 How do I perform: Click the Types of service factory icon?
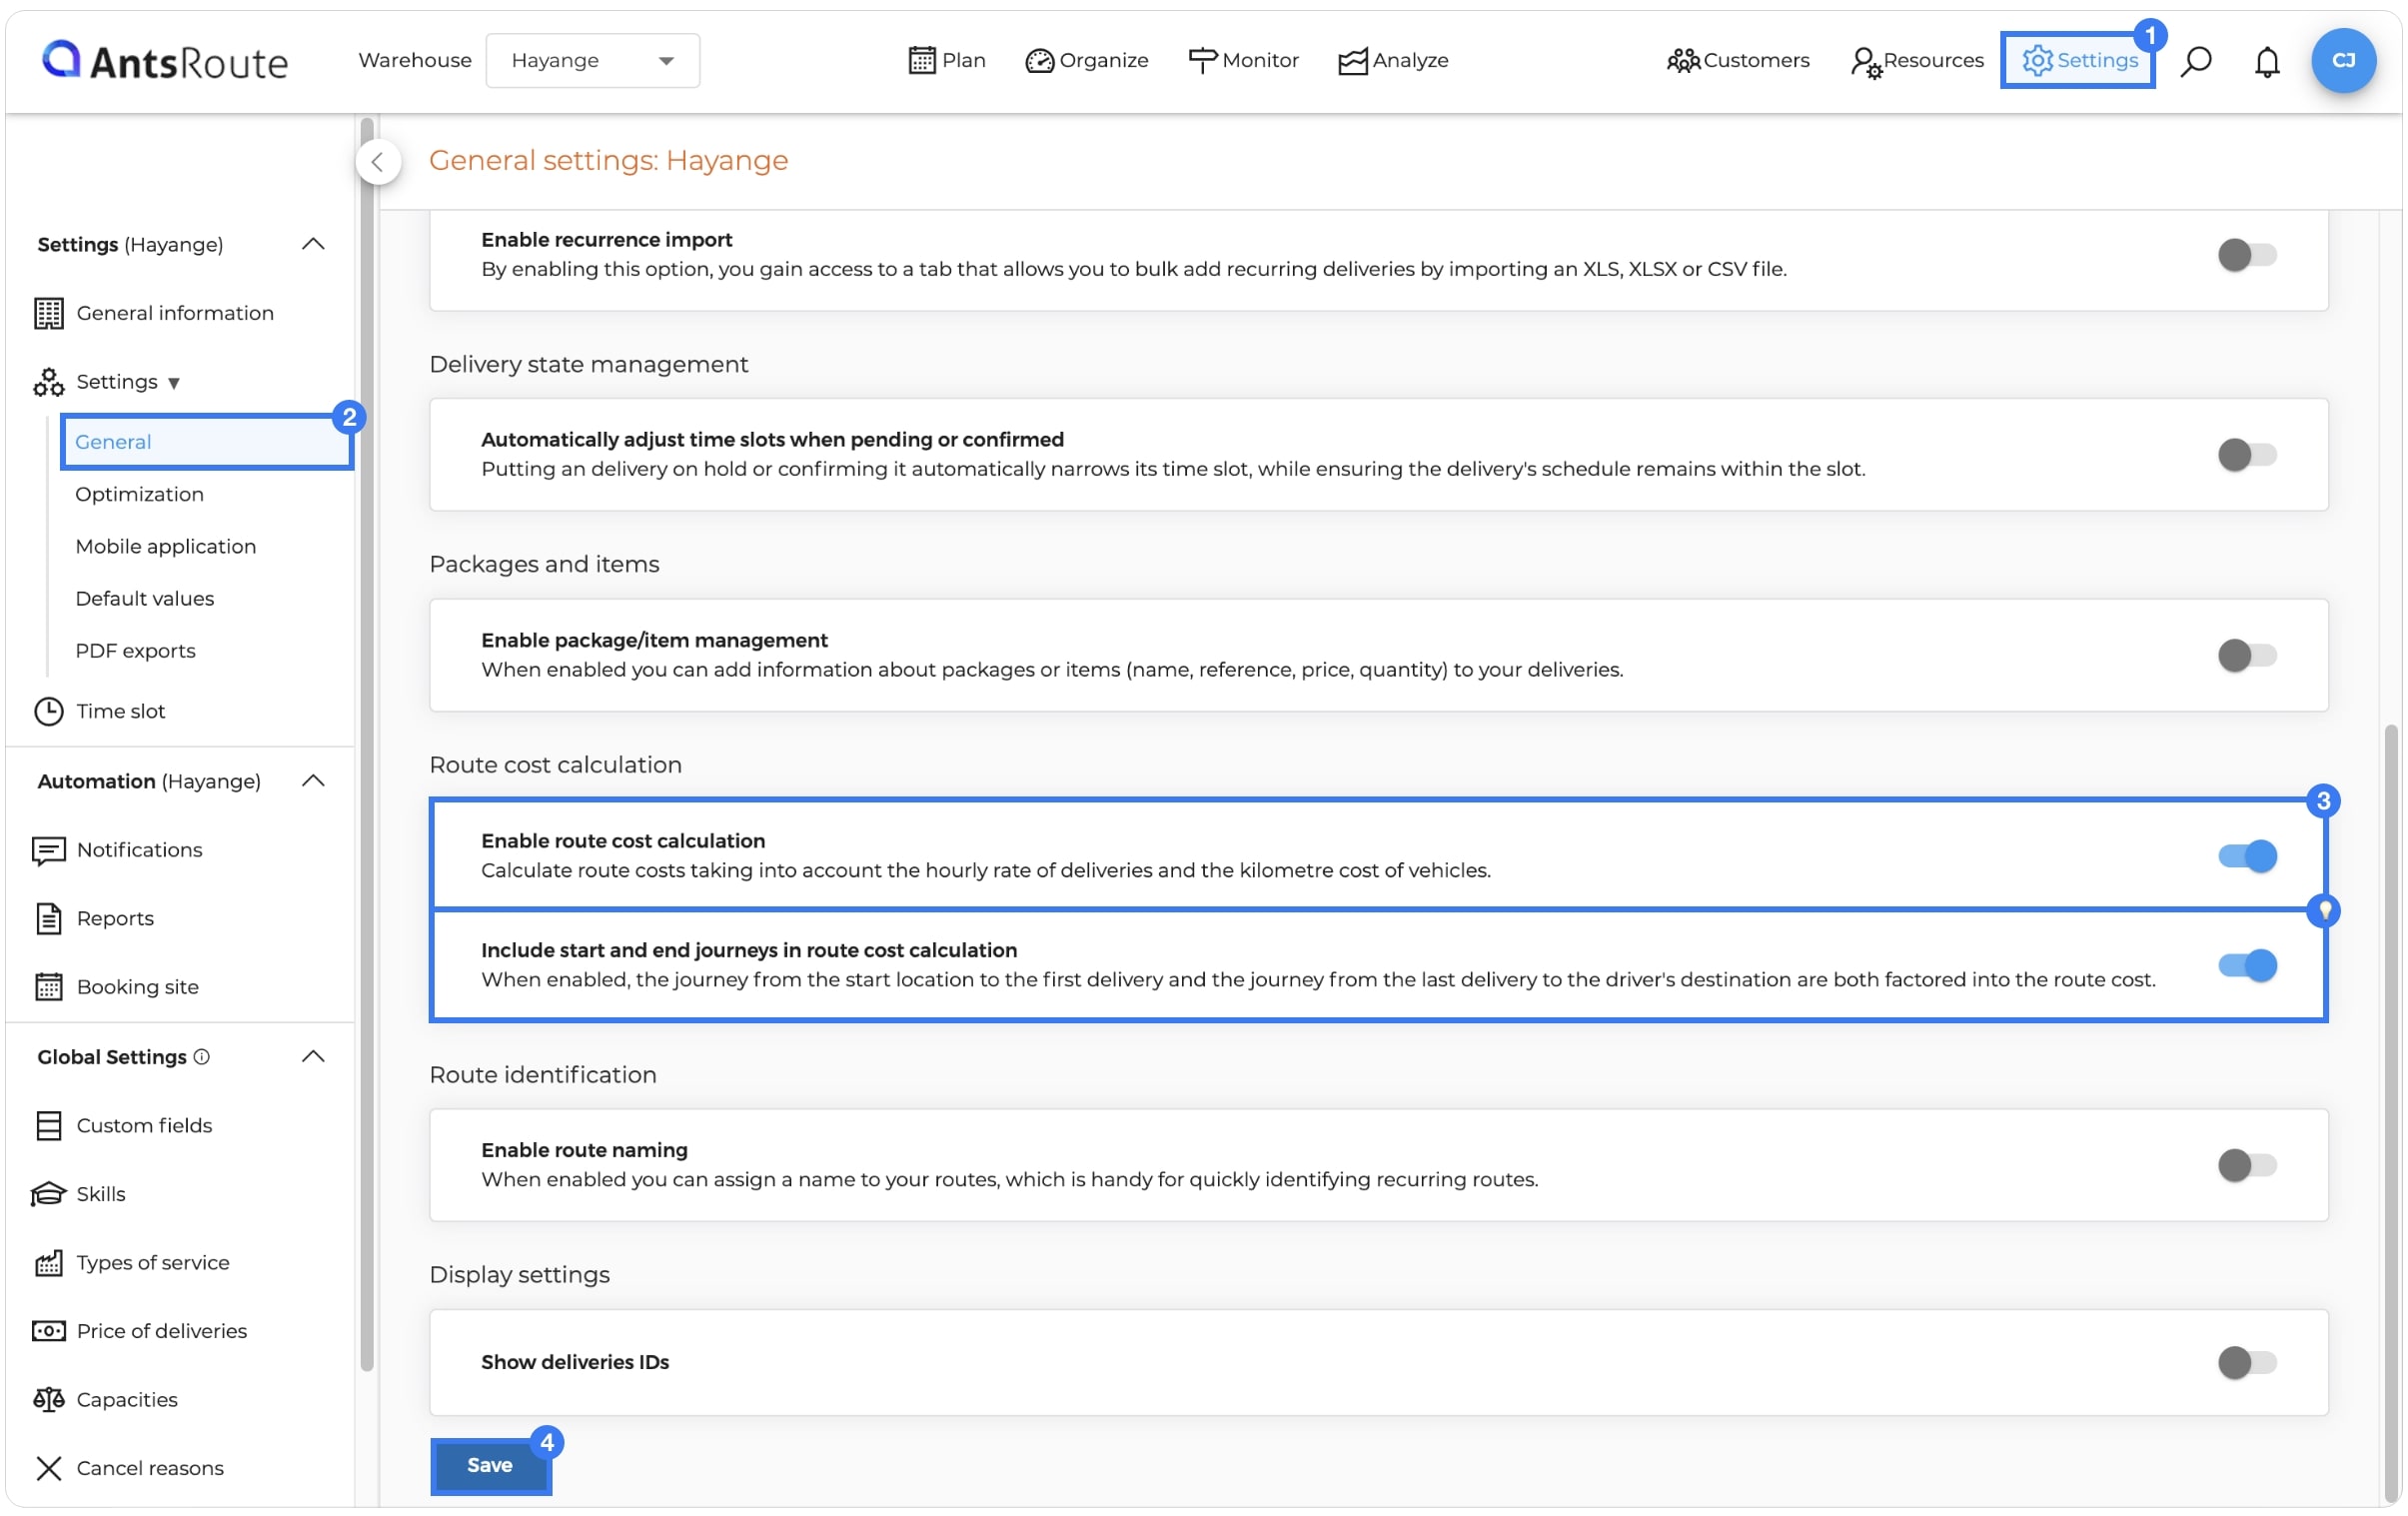tap(49, 1263)
